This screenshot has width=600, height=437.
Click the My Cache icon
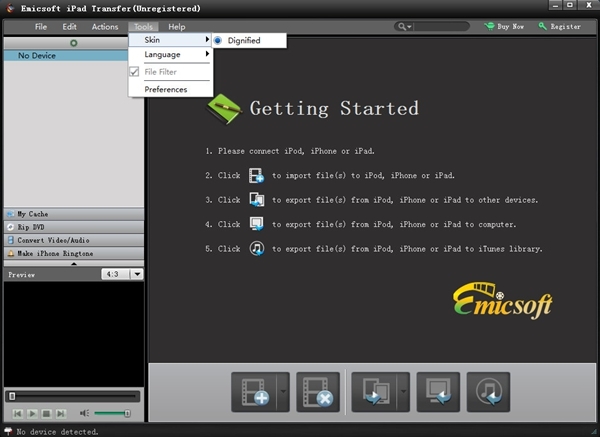(x=11, y=214)
